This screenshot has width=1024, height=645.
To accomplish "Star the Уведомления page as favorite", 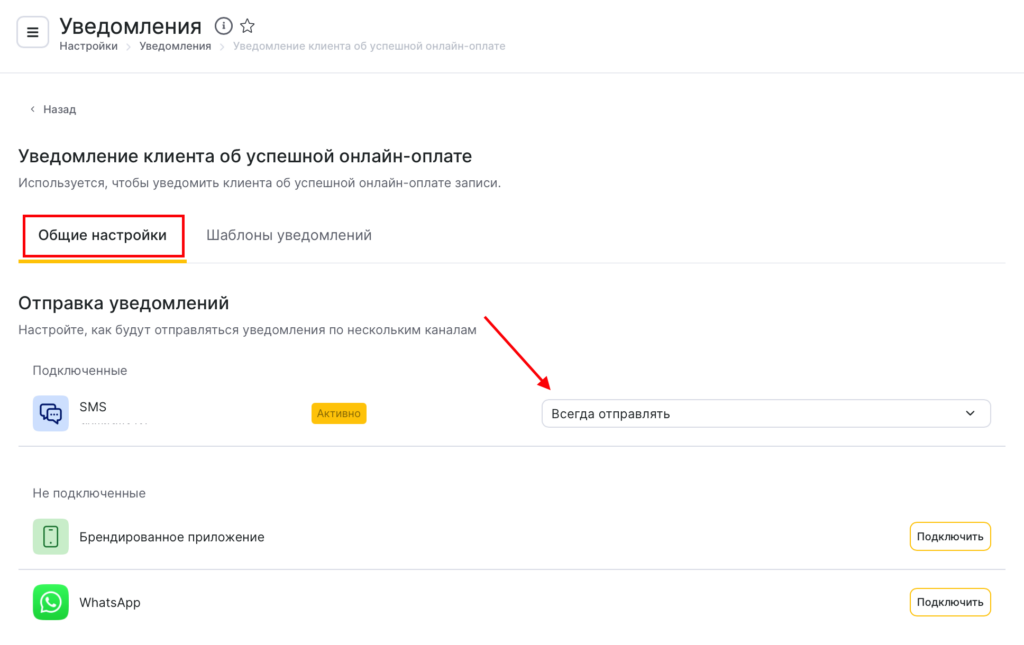I will point(248,26).
